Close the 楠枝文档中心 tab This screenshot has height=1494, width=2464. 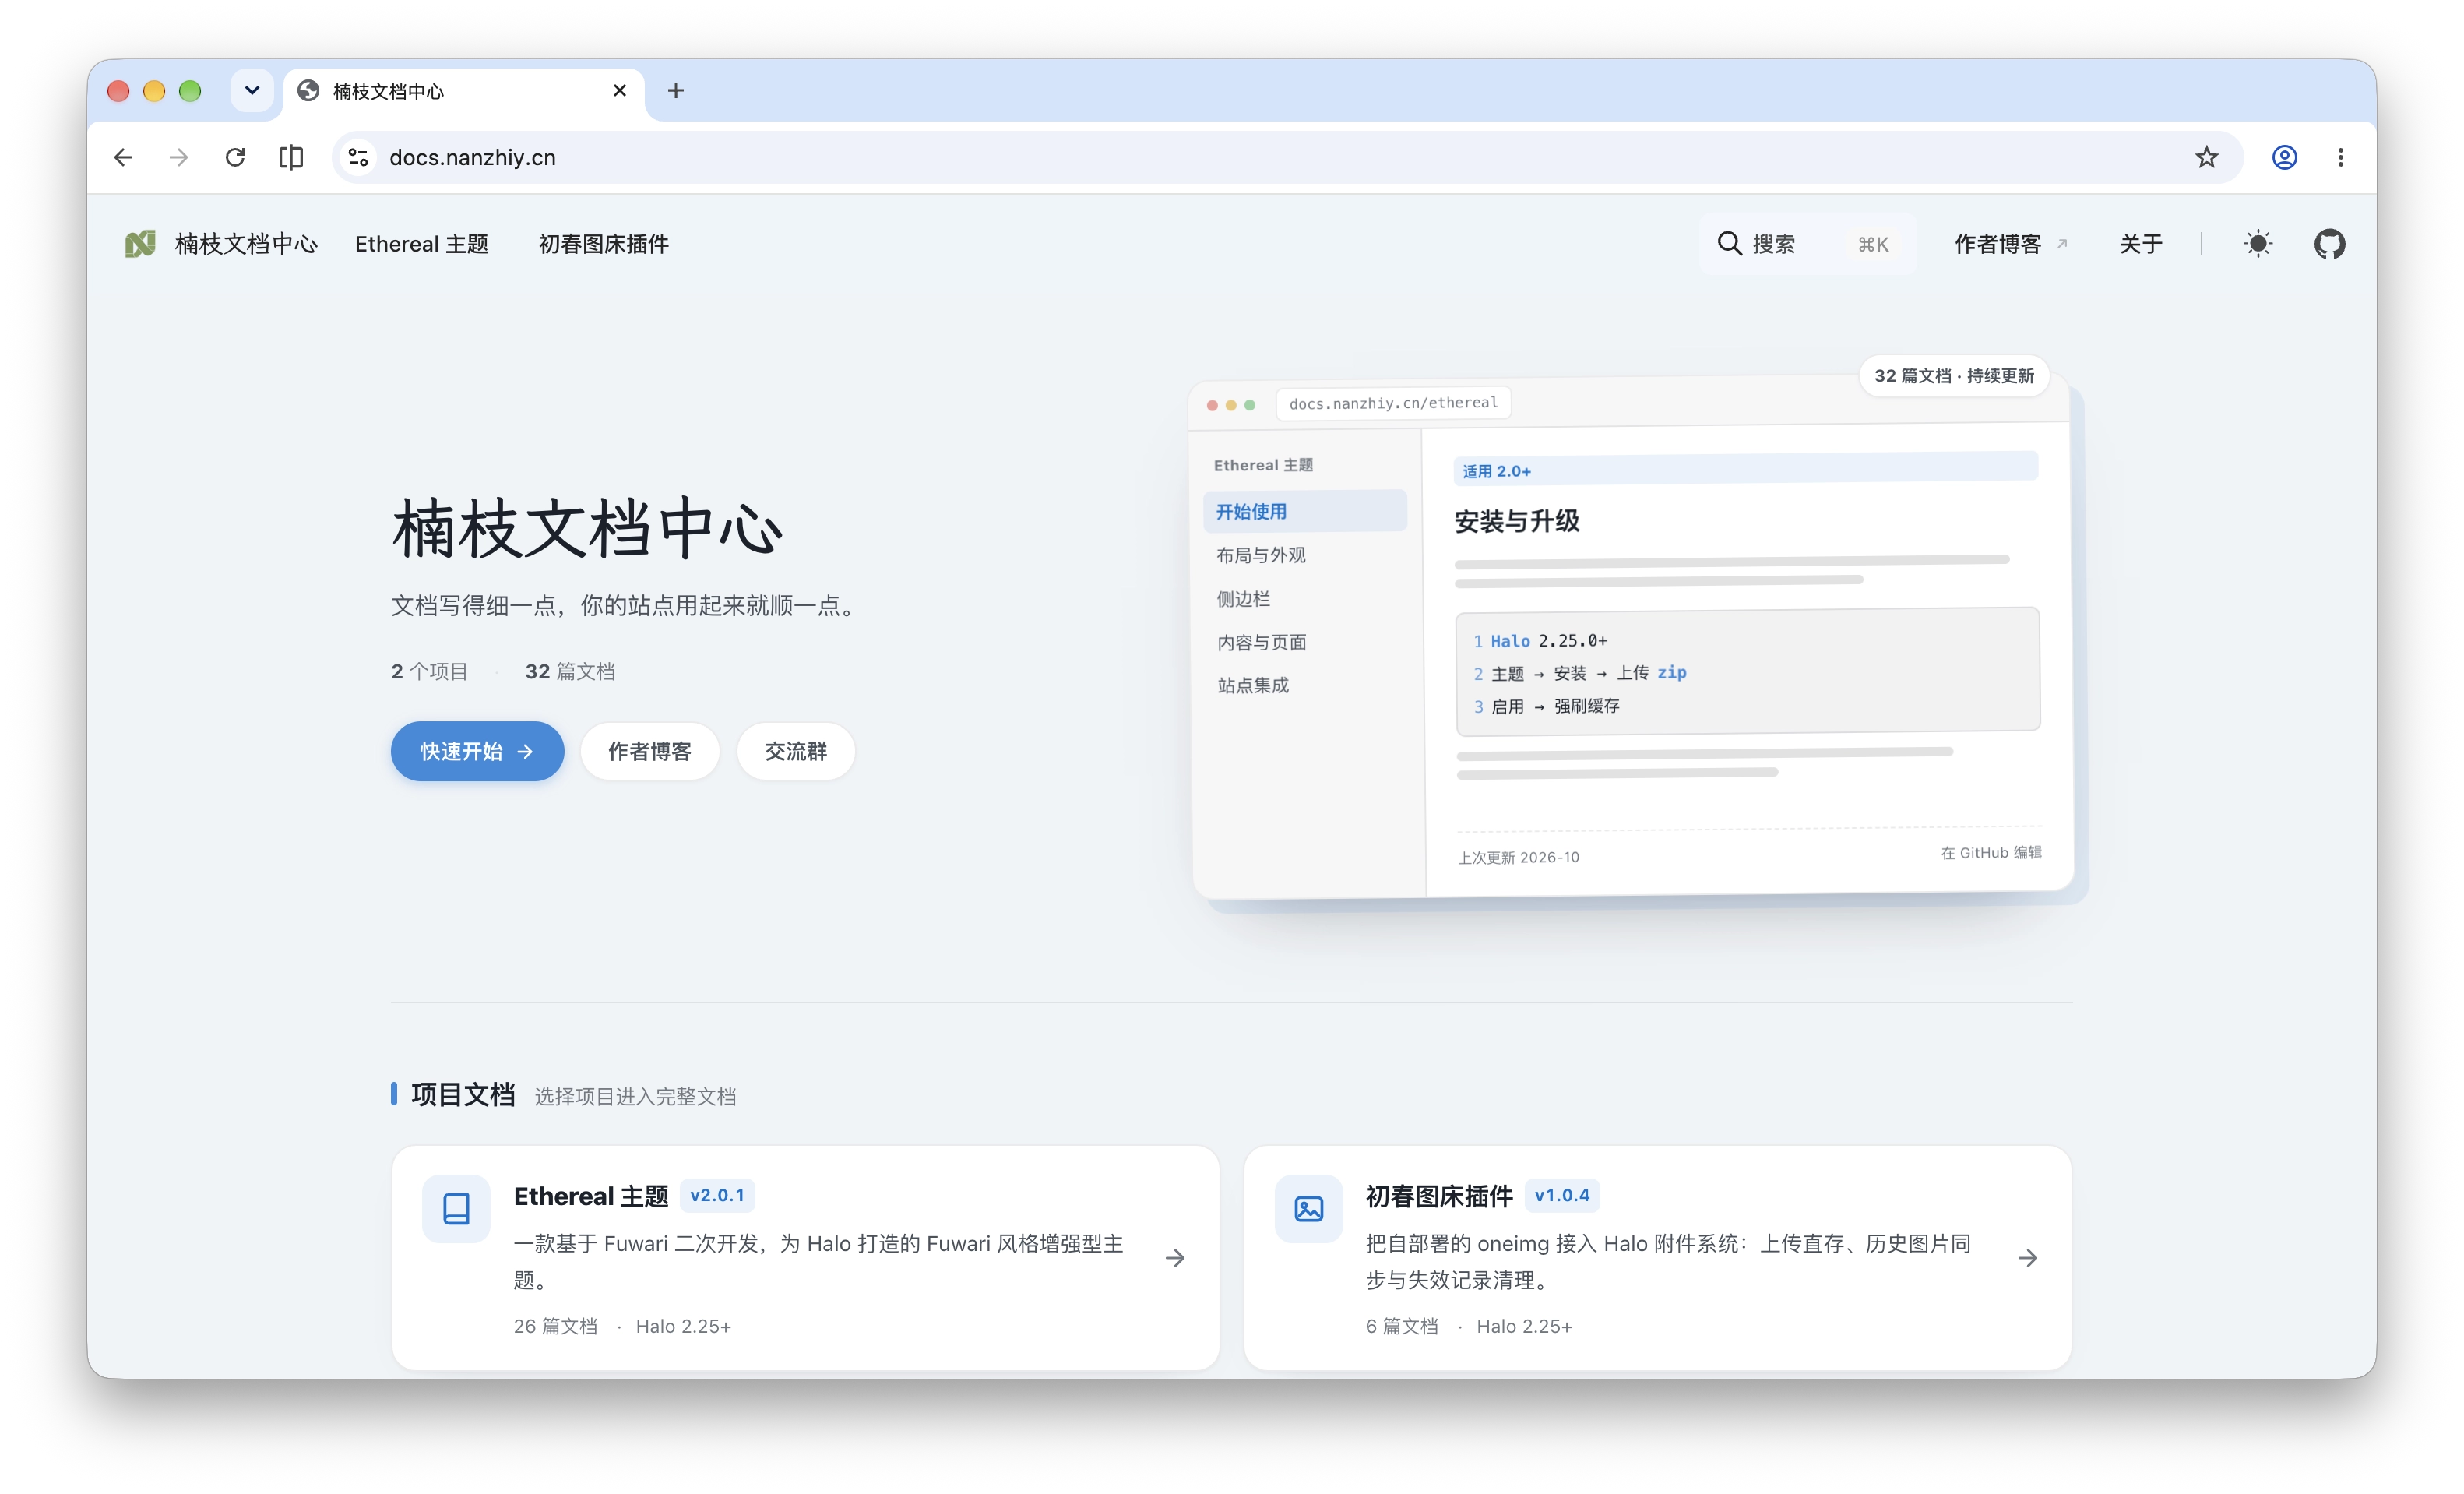(620, 91)
